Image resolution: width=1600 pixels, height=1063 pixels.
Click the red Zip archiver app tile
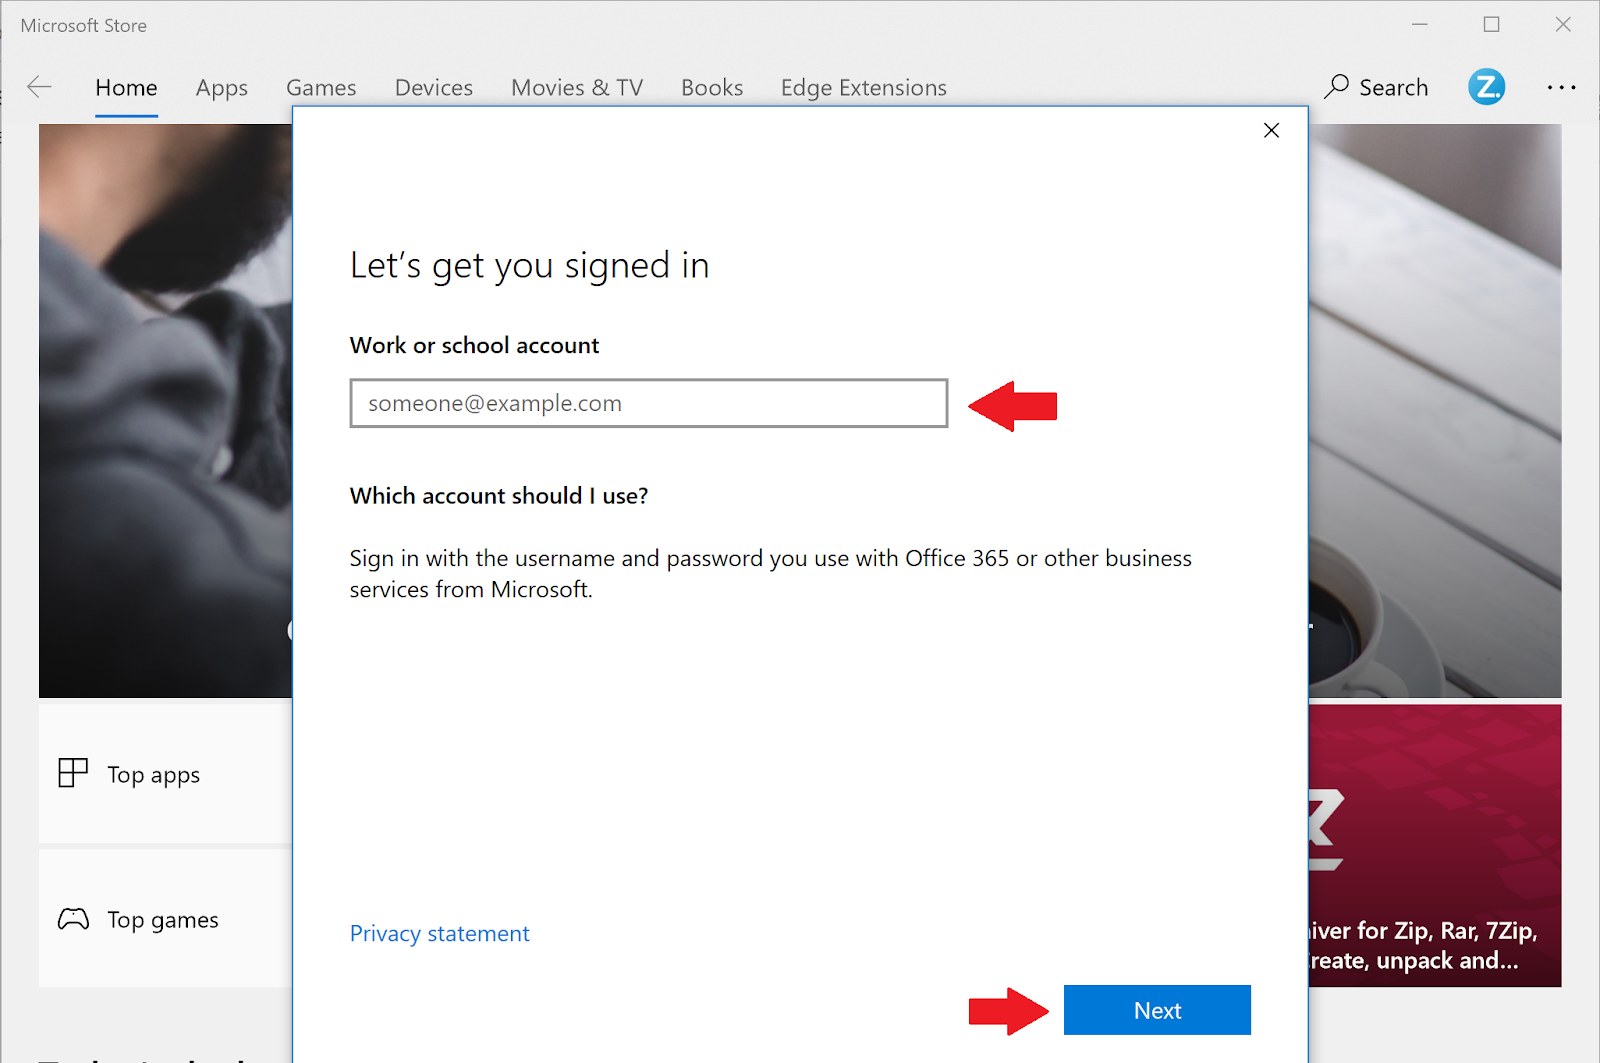click(x=1435, y=846)
